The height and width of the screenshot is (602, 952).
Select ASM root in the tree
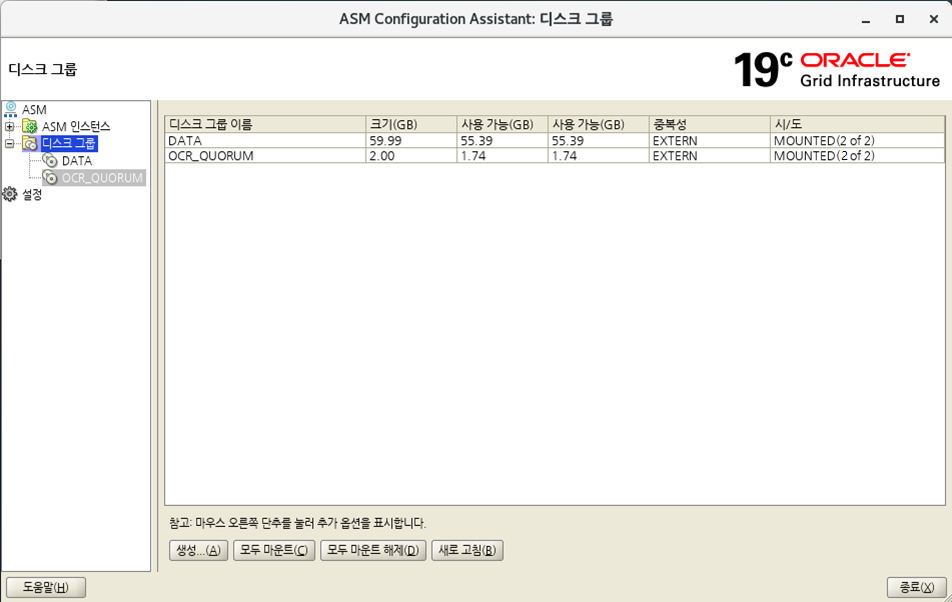tap(34, 110)
